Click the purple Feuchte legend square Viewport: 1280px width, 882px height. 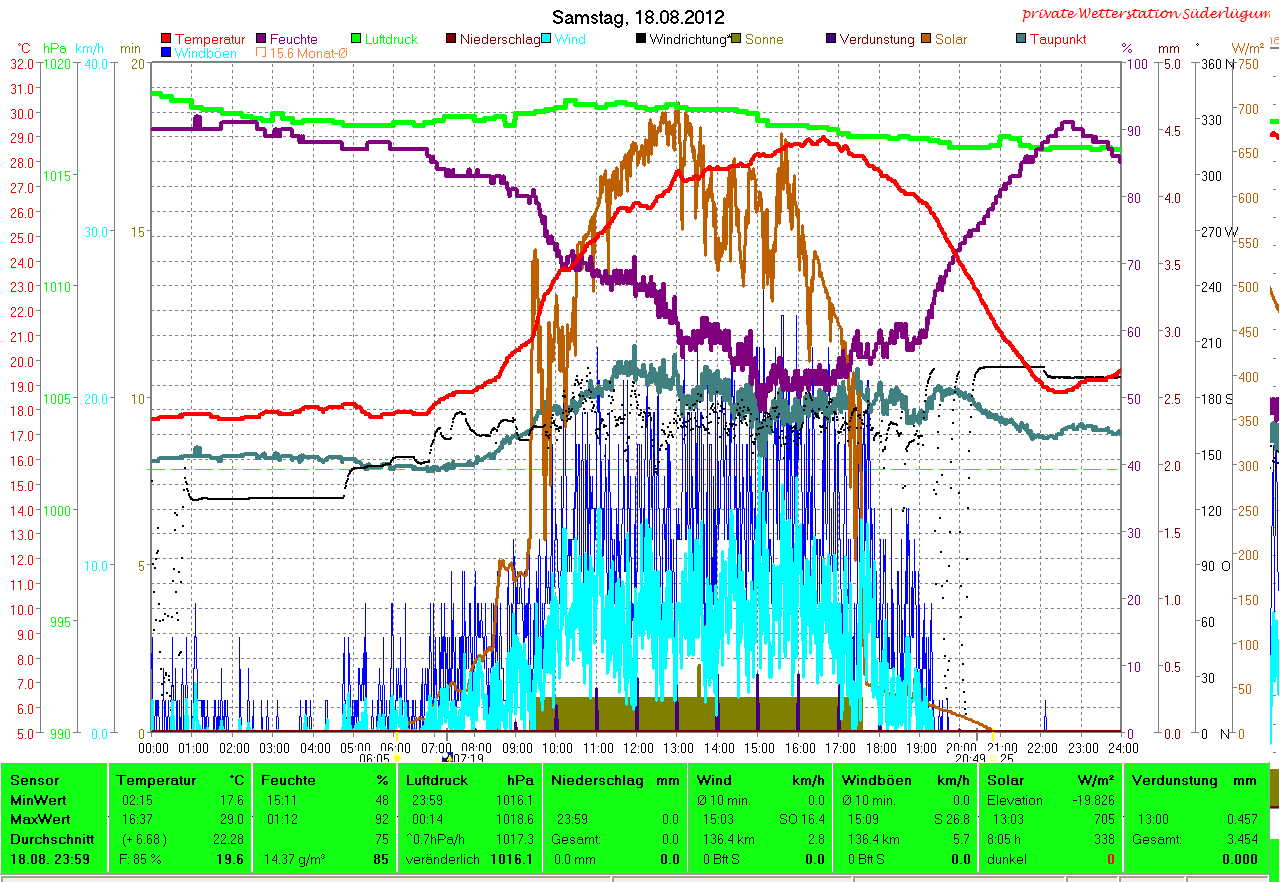262,40
